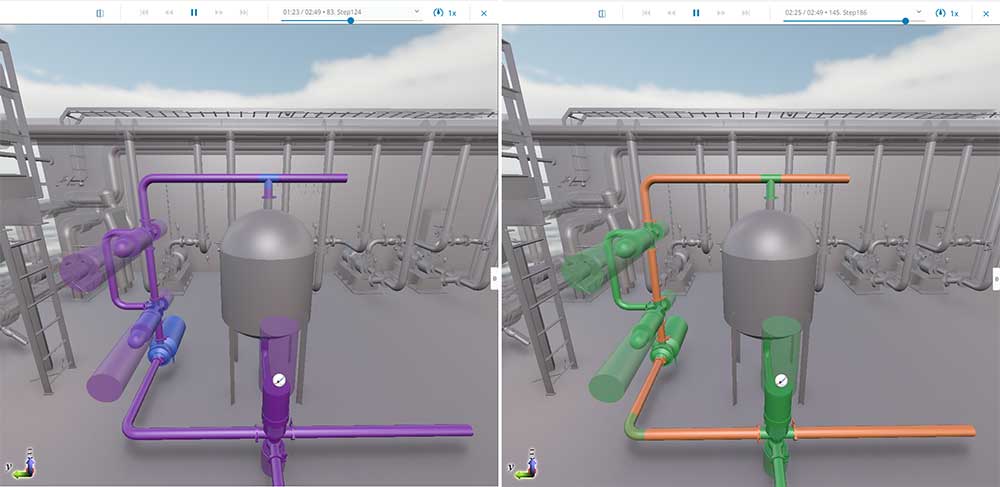Click the pressure gauge on purple valve
The height and width of the screenshot is (487, 1000).
tap(278, 380)
